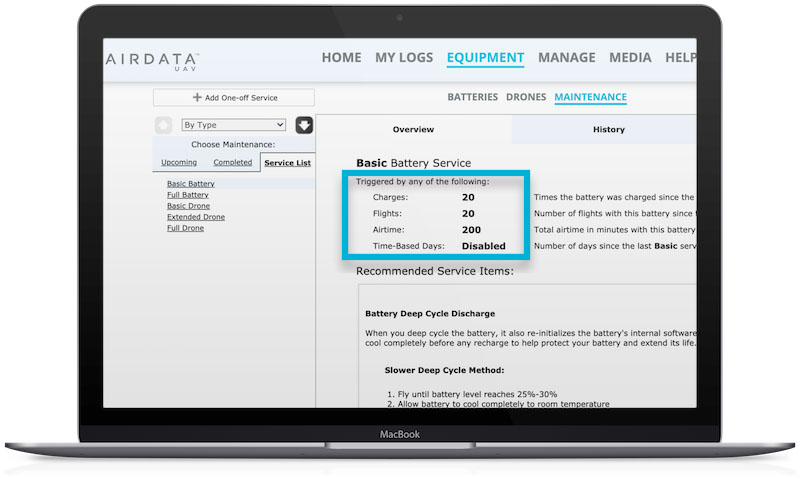Open the HELP menu

tap(681, 58)
